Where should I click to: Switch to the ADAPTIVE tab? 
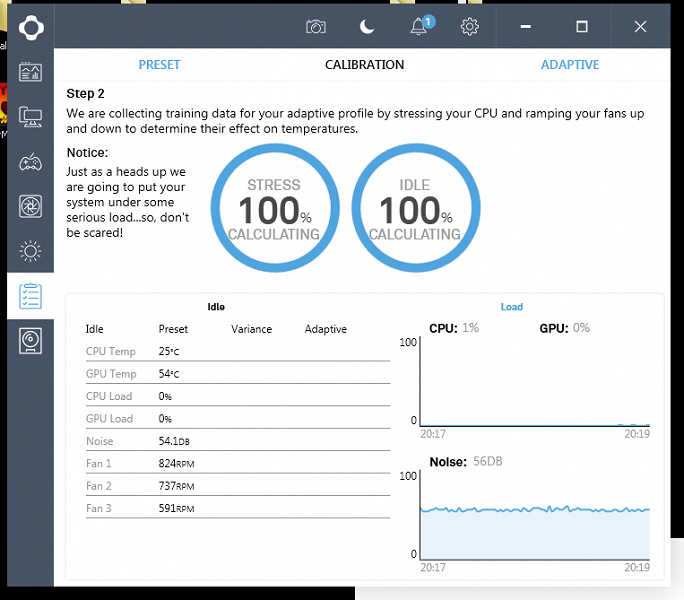point(570,65)
